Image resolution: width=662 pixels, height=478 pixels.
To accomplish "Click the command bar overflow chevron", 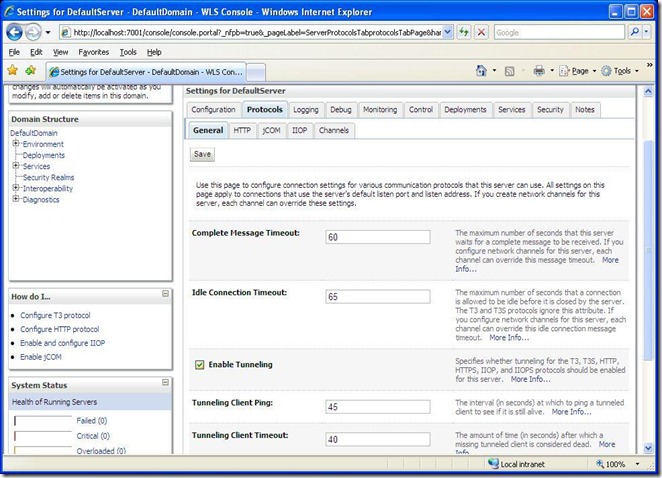I will click(649, 65).
